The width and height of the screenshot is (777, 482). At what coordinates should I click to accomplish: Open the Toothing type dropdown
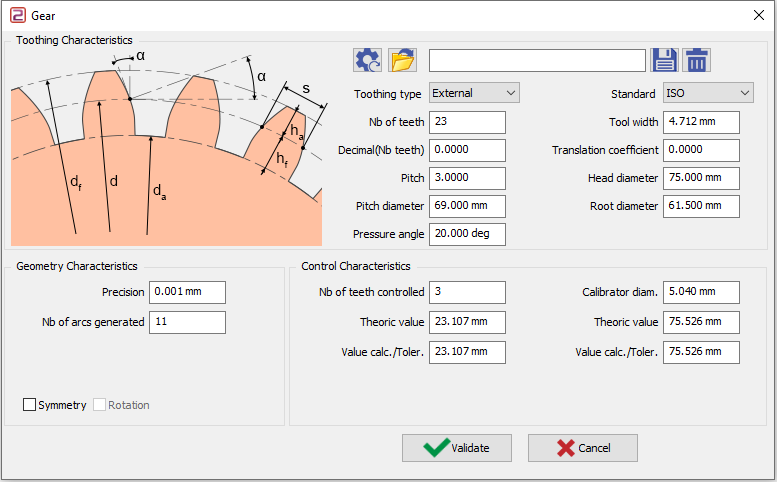click(474, 93)
